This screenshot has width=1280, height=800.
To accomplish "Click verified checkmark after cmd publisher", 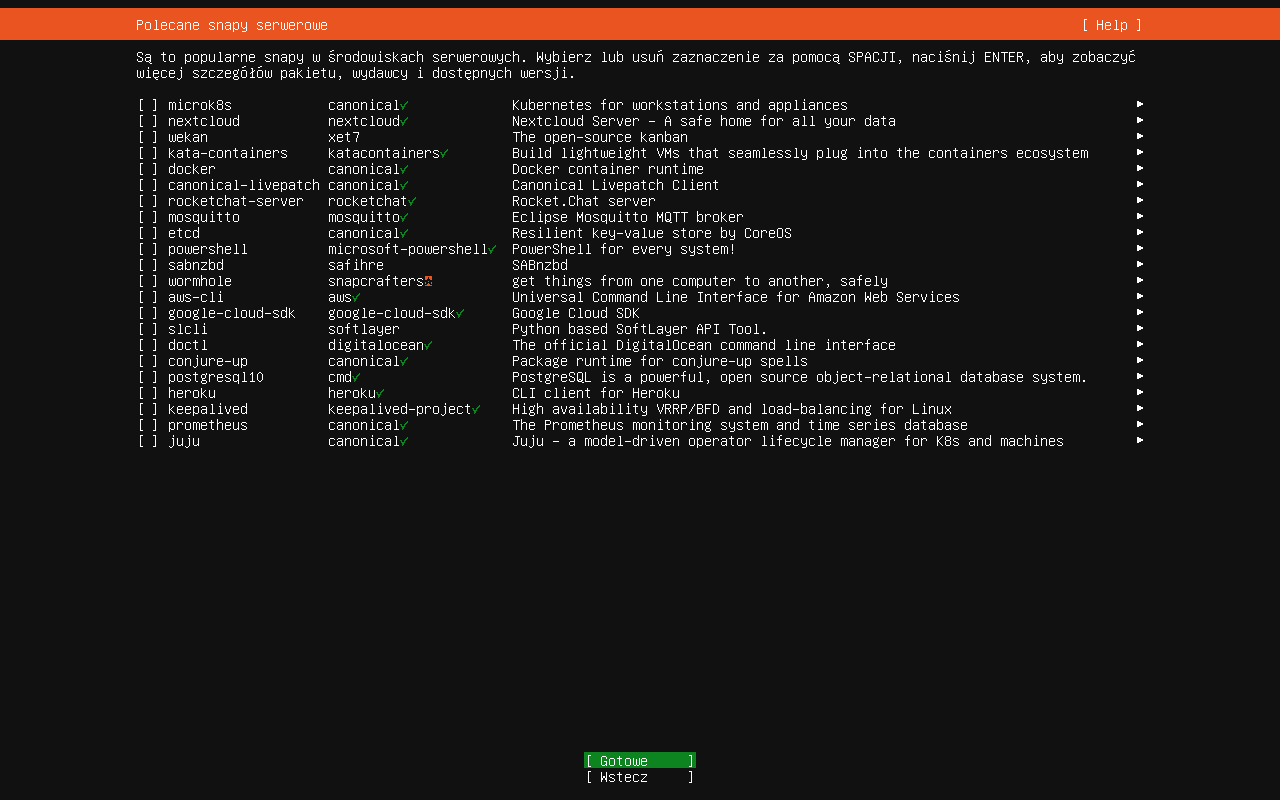I will coord(356,377).
